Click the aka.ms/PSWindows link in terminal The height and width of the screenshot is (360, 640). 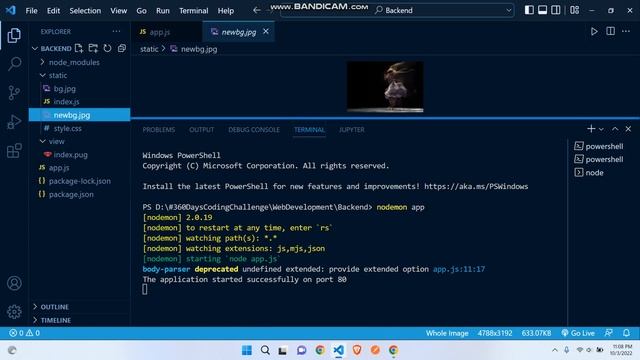click(x=476, y=187)
